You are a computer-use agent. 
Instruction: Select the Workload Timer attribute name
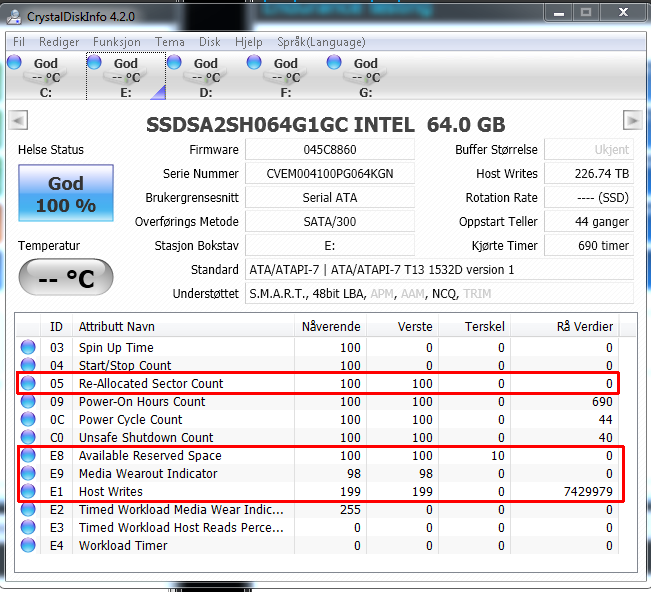tap(123, 546)
